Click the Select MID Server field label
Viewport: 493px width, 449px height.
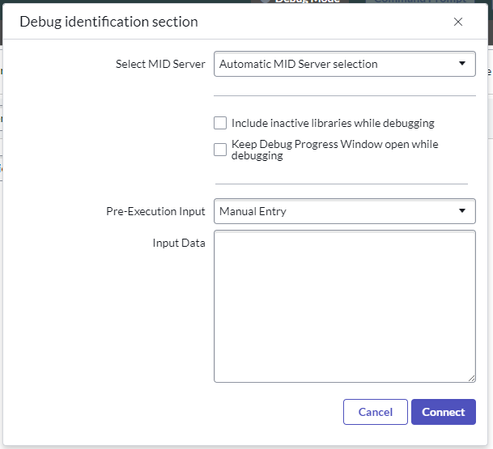[x=160, y=64]
